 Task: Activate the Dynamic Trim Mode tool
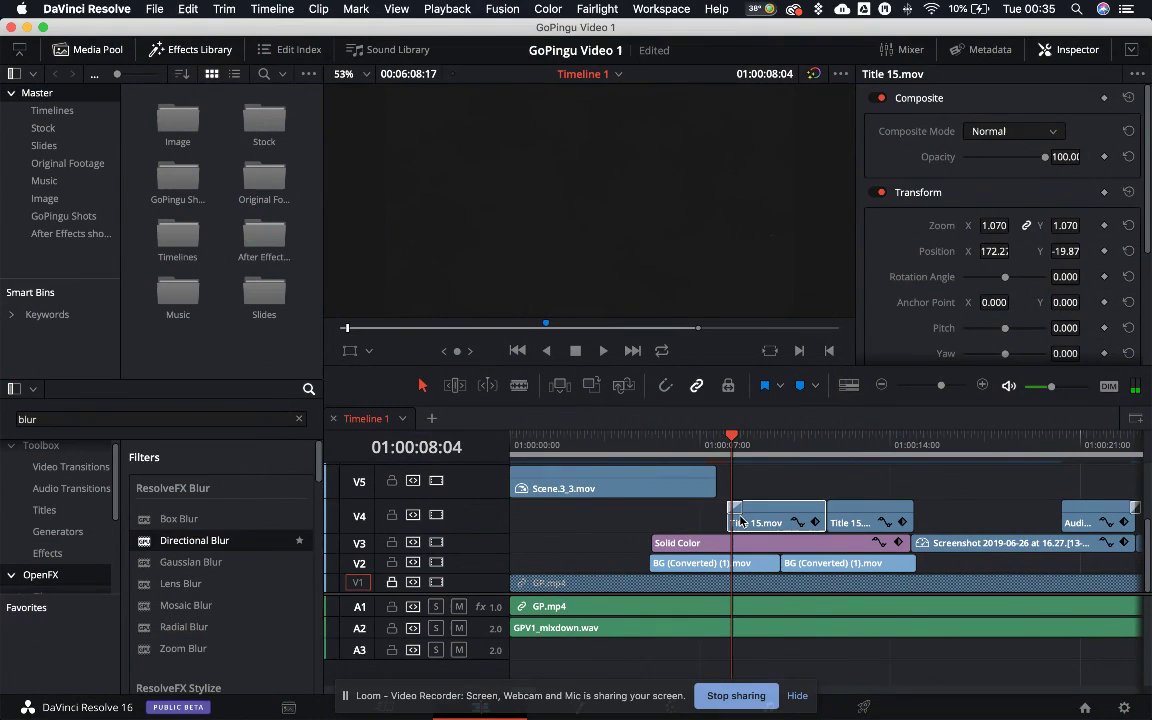[x=487, y=386]
